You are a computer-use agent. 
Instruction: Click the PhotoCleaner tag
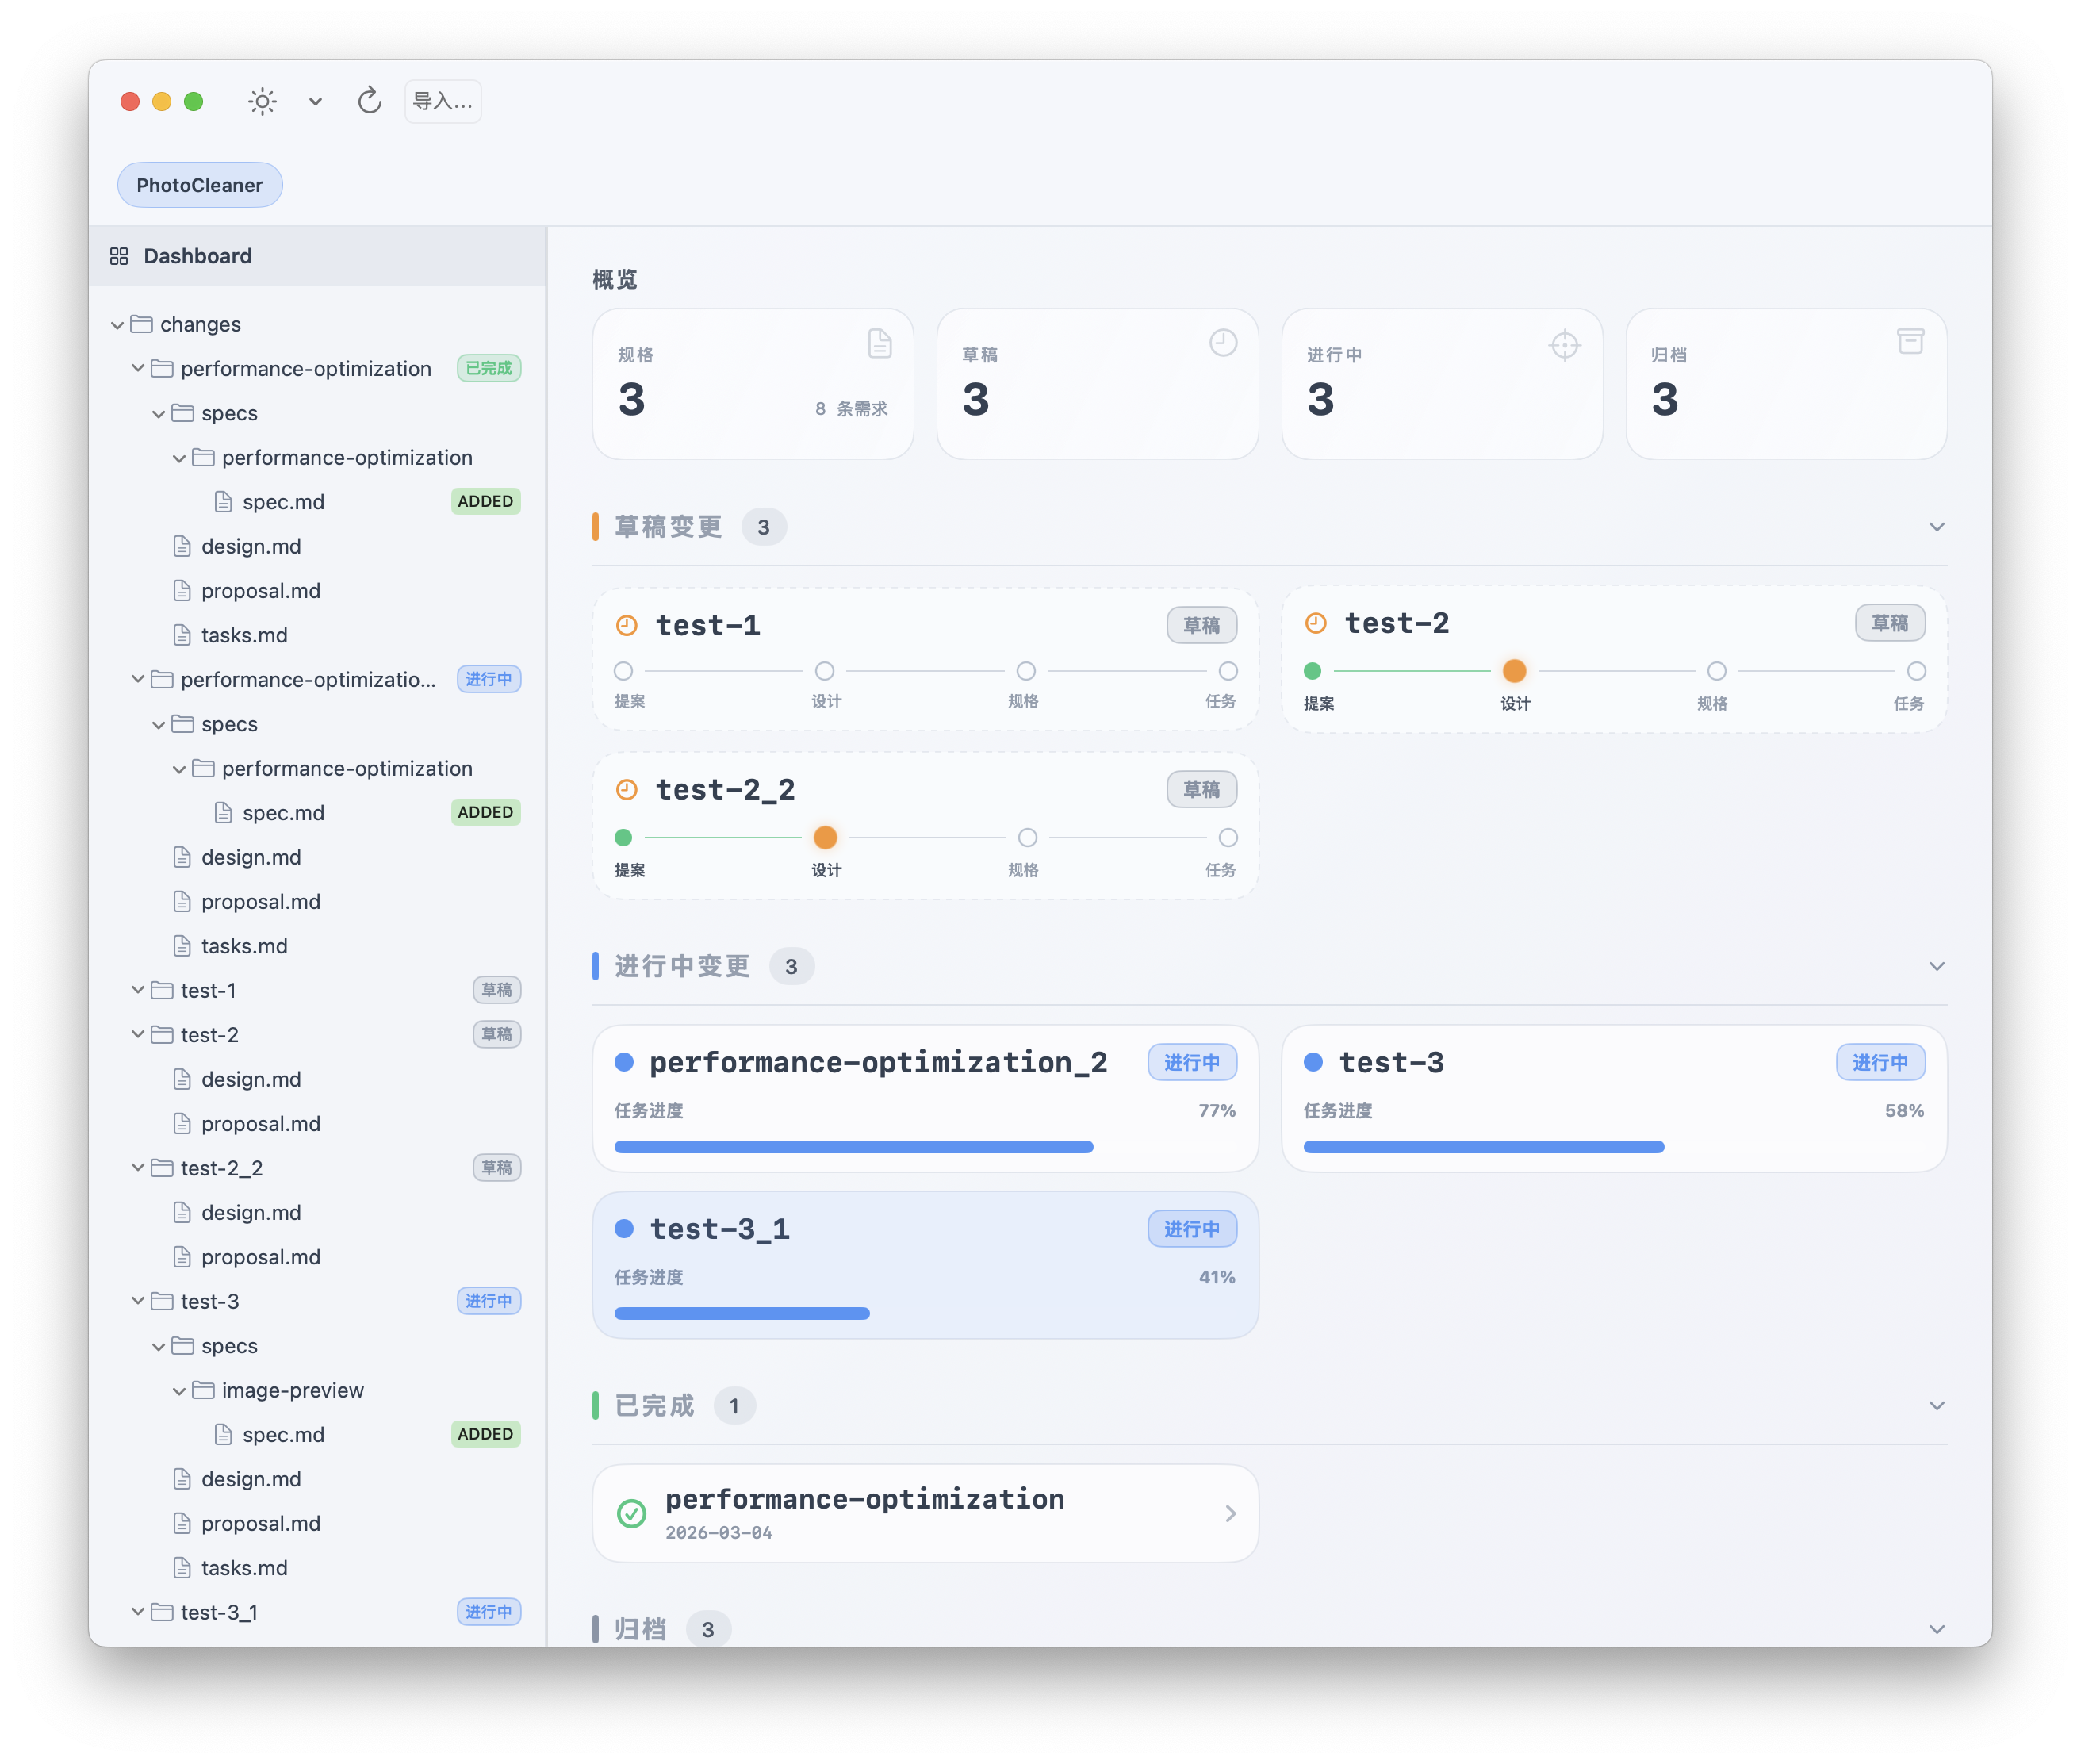199,184
